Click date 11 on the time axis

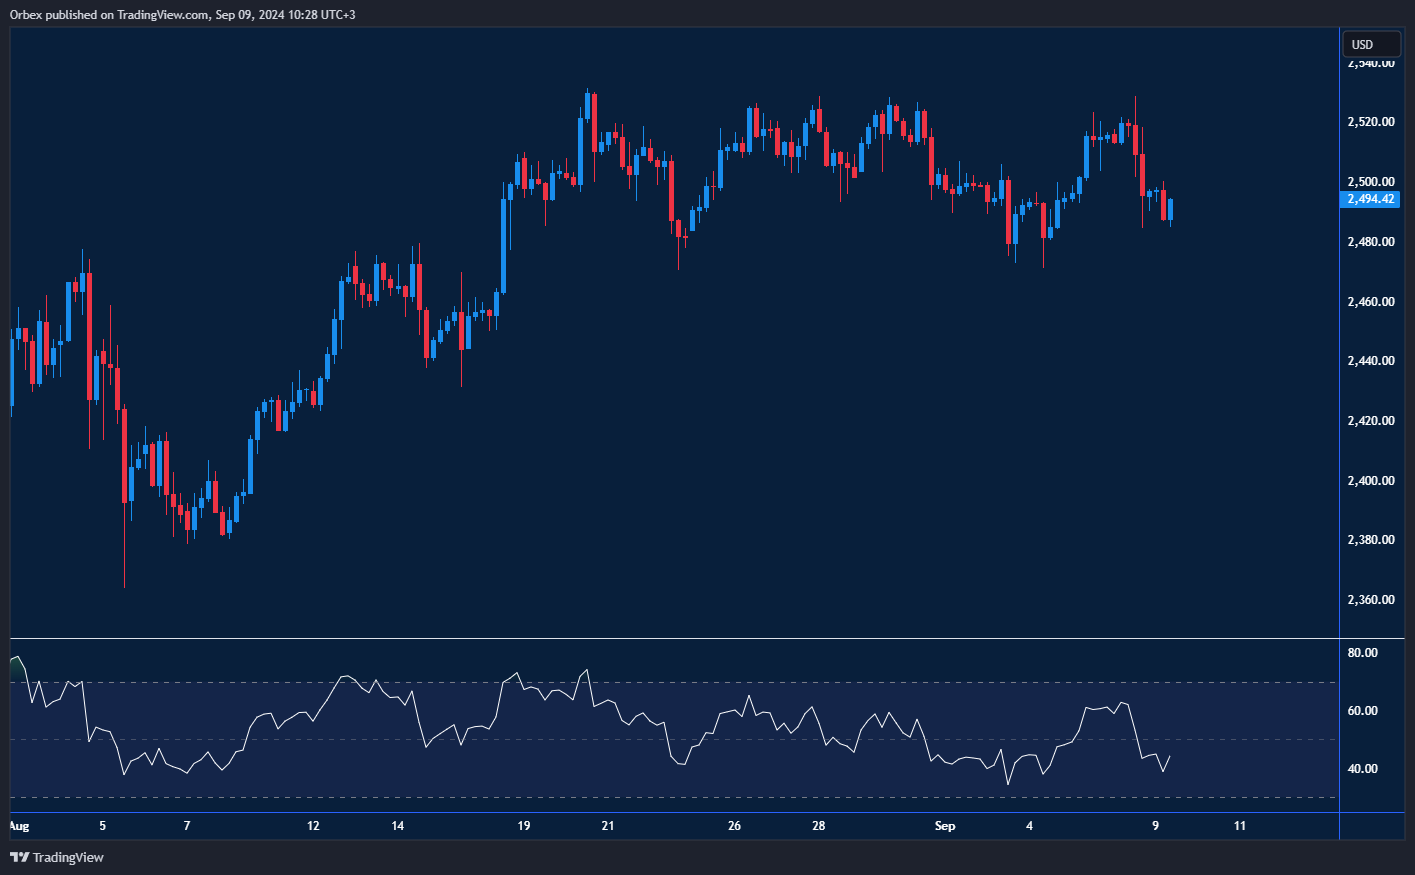point(1240,826)
